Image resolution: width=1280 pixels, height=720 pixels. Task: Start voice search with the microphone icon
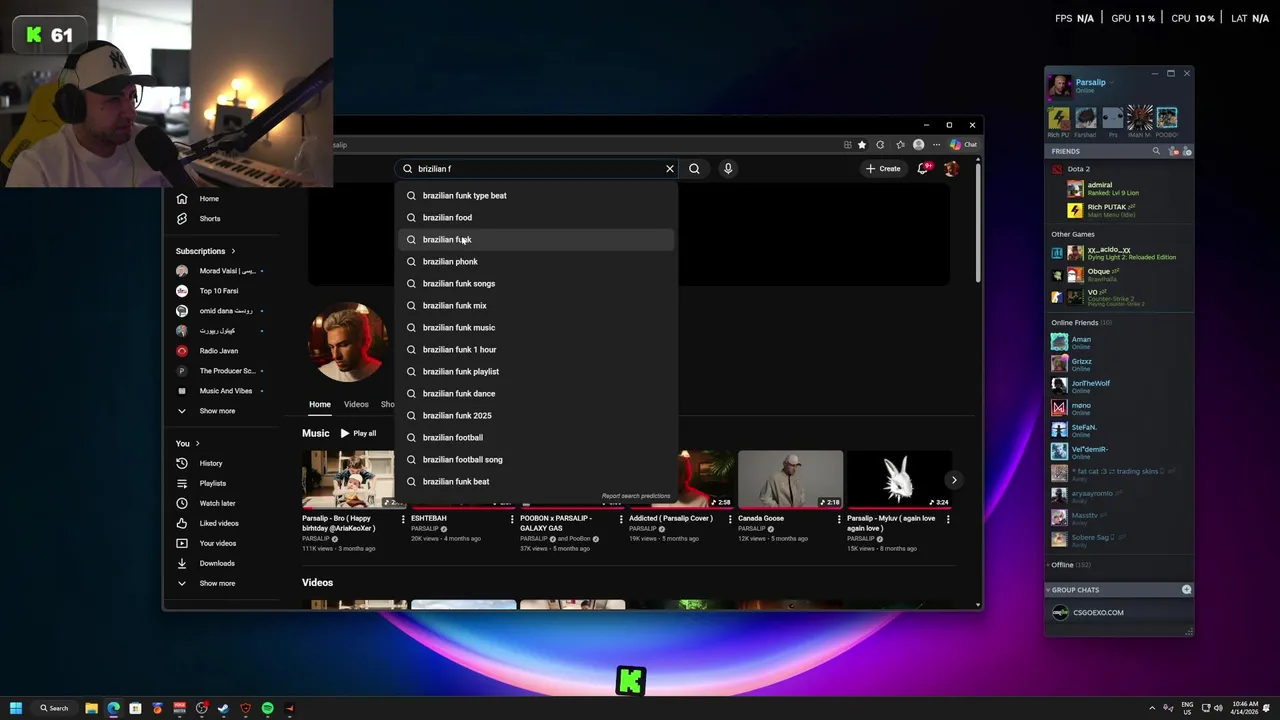point(728,169)
